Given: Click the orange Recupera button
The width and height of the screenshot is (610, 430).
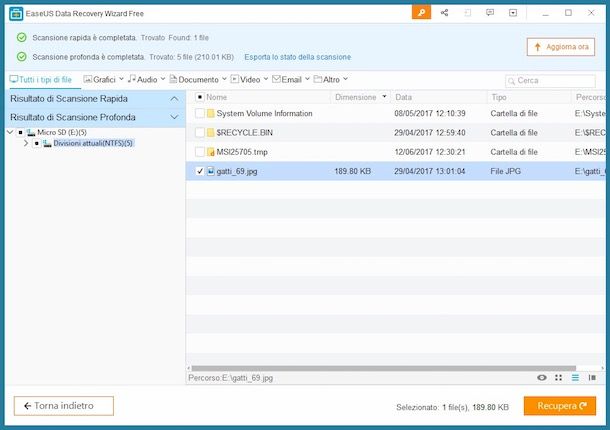Looking at the screenshot, I should point(560,406).
